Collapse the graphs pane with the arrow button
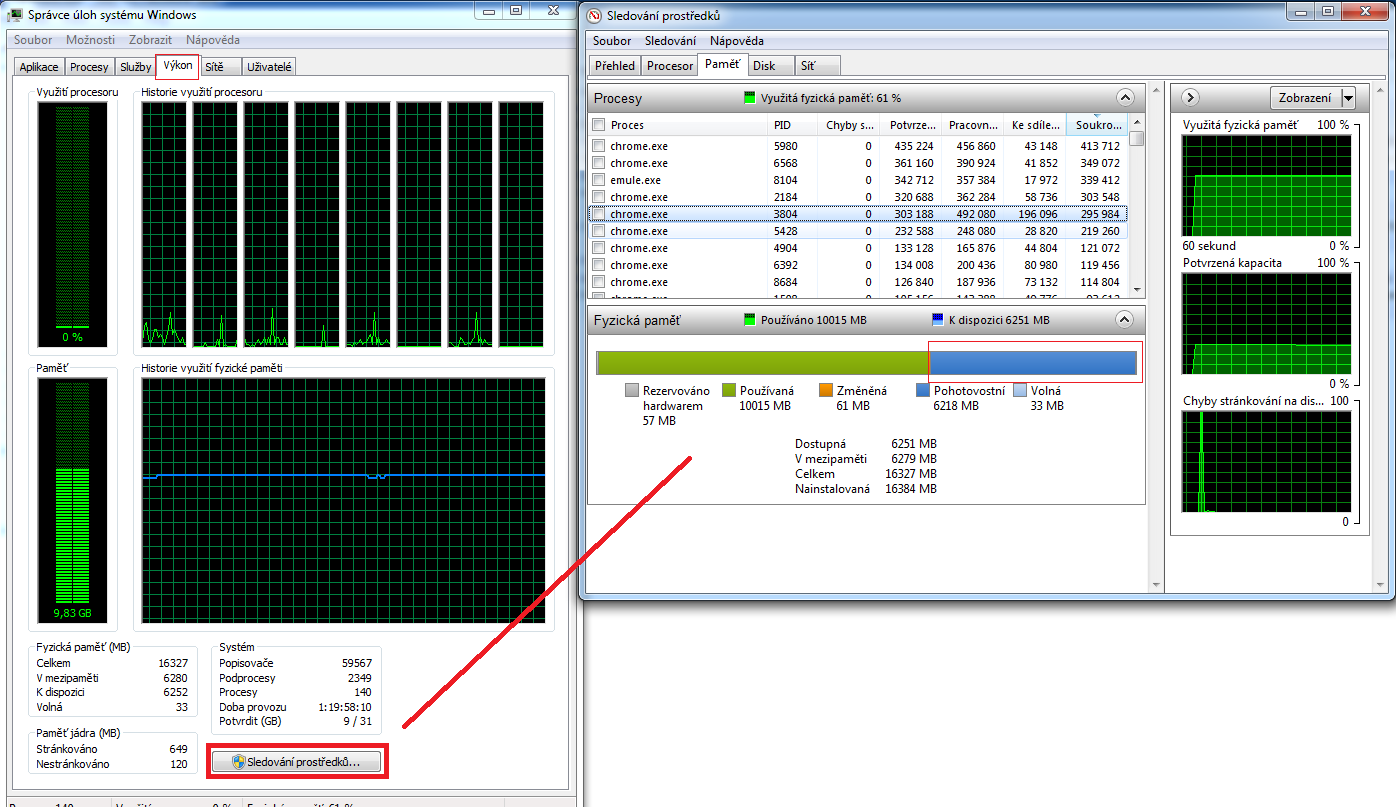1396x807 pixels. tap(1190, 98)
